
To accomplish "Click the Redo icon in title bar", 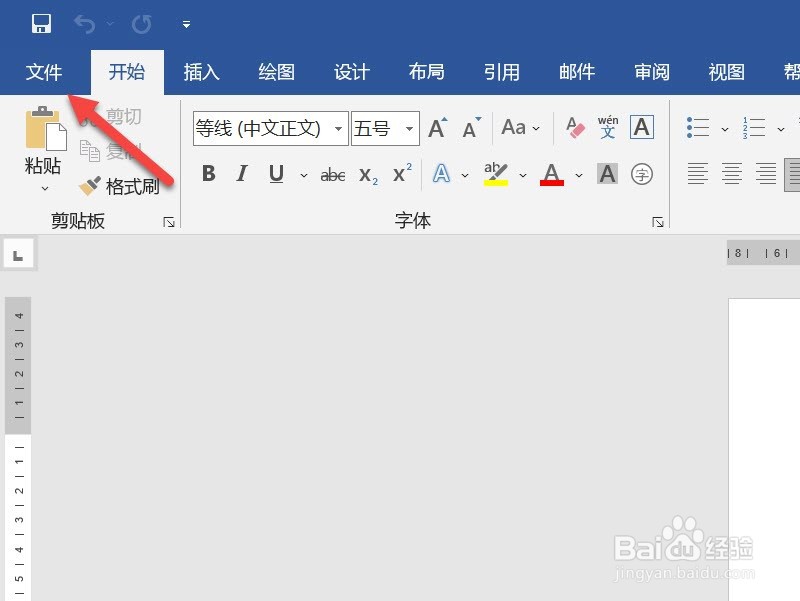I will tap(142, 24).
